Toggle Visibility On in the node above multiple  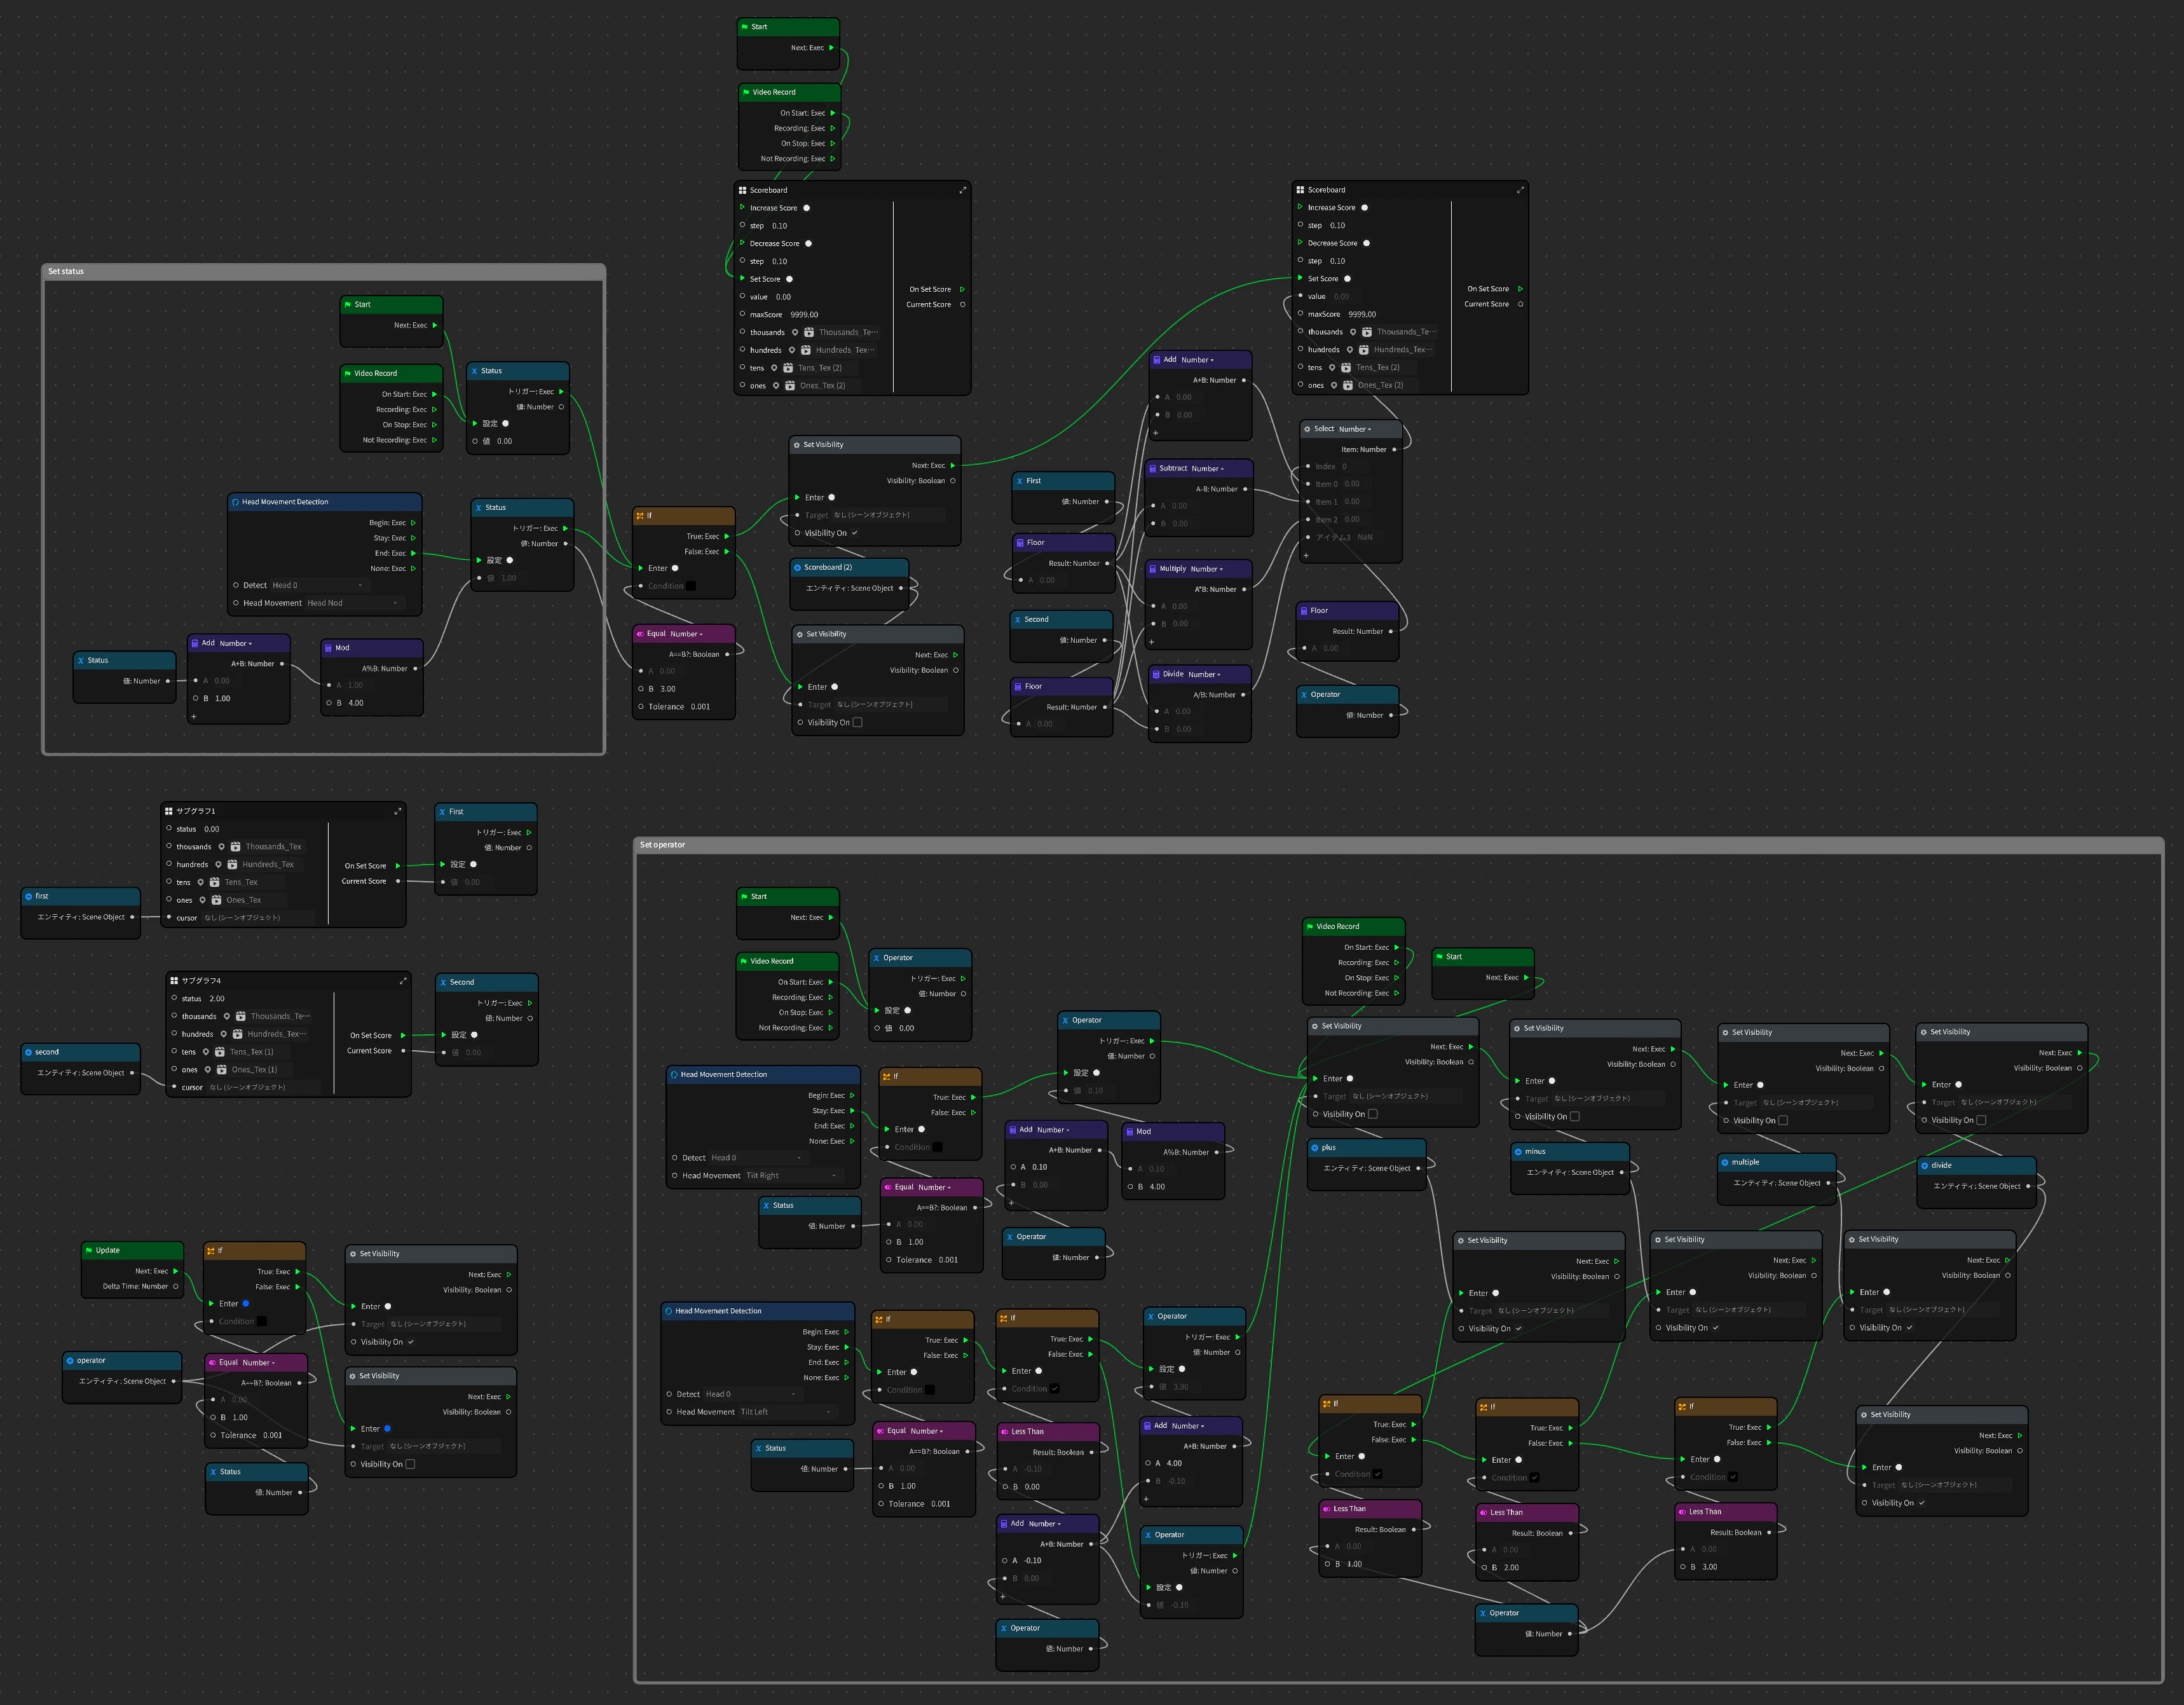pos(1783,1121)
